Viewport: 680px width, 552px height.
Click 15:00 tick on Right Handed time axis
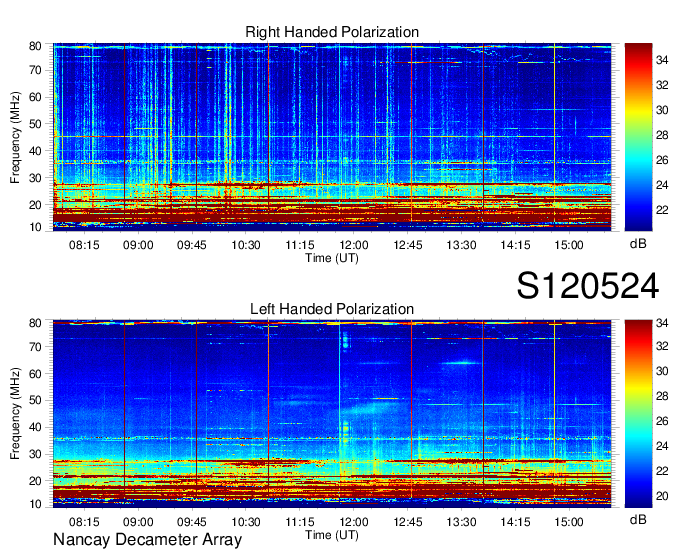[x=569, y=245]
